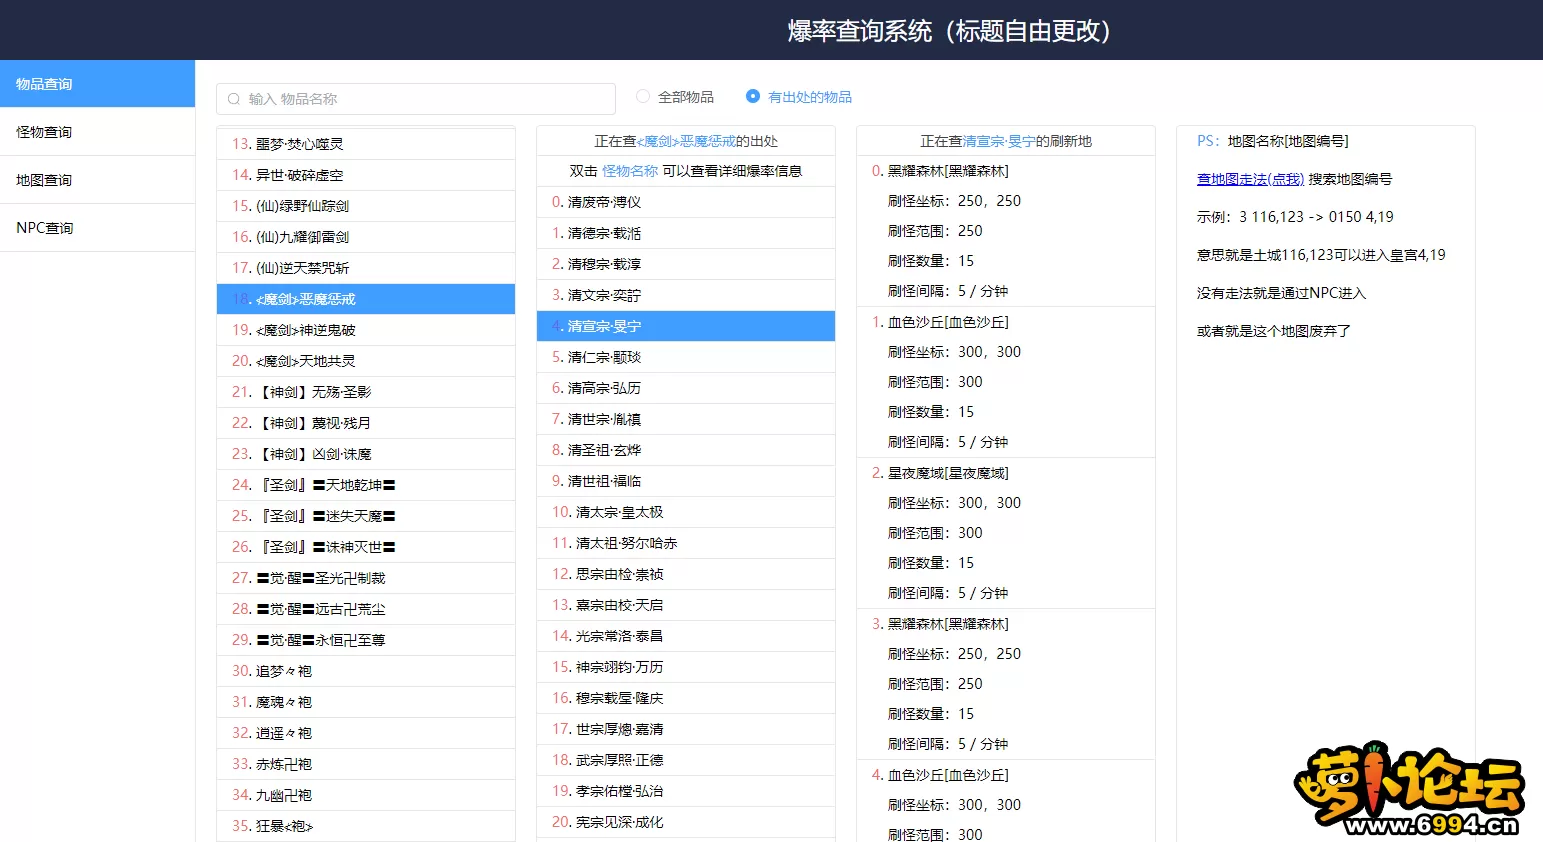The image size is (1543, 842).
Task: Click the 清宣宗·旻宁 header link
Action: [999, 141]
